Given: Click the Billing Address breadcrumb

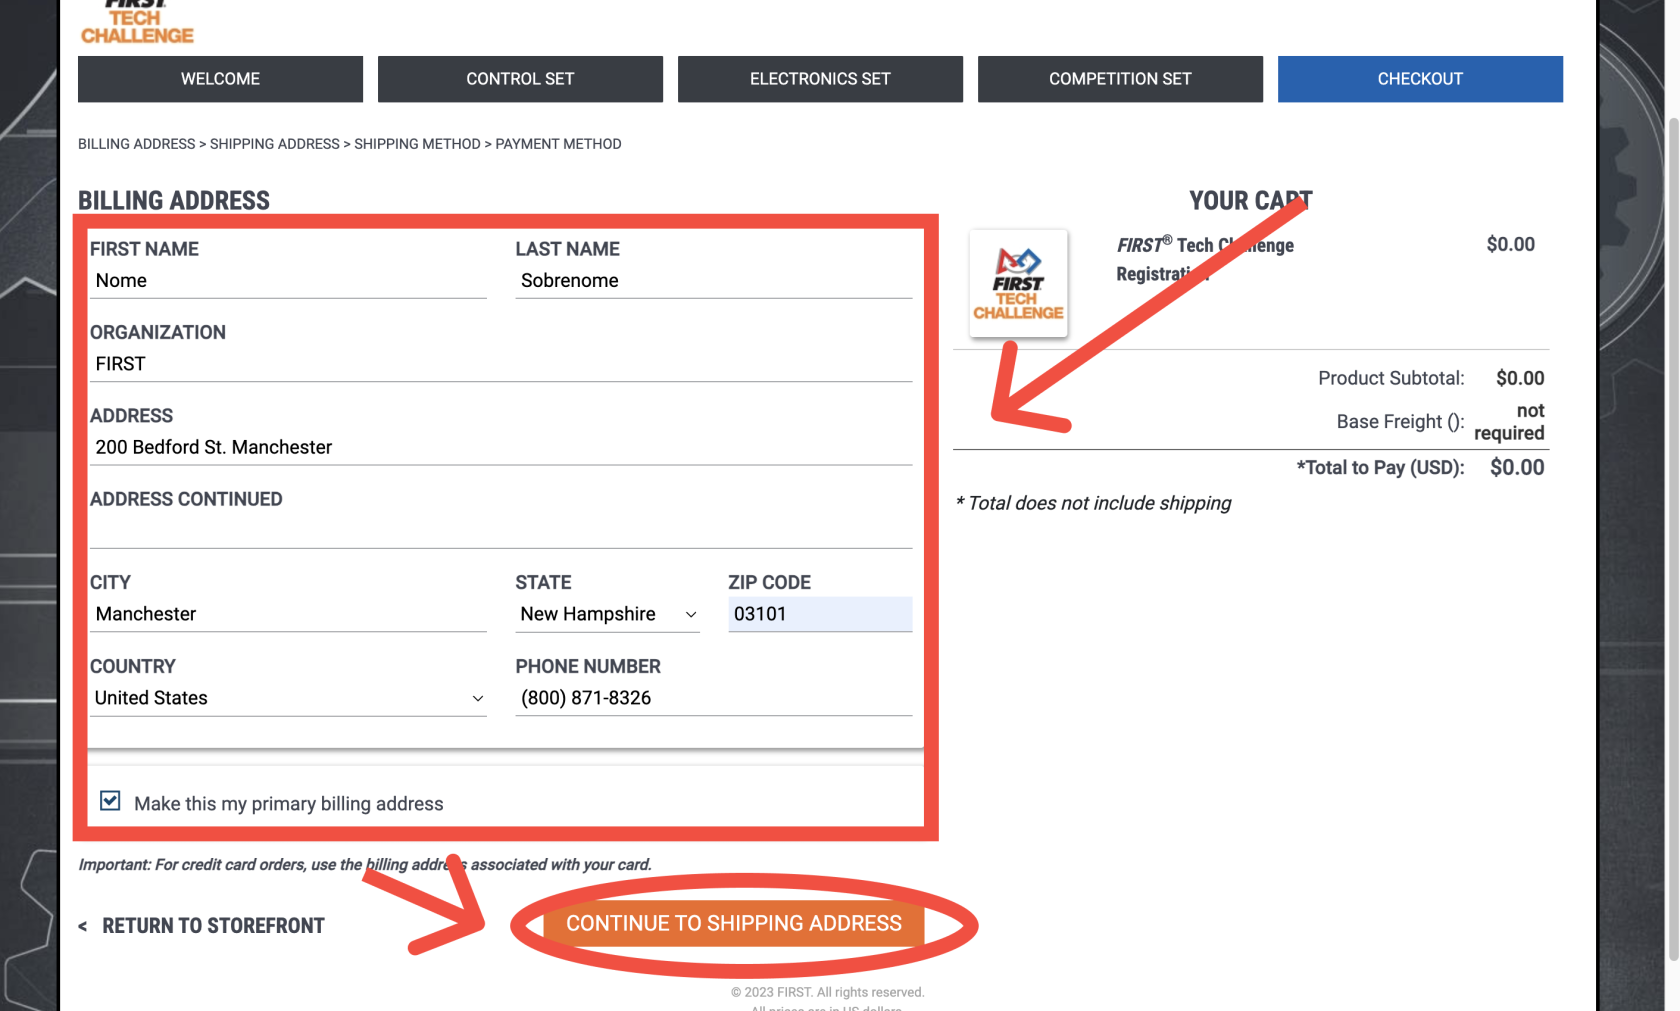Looking at the screenshot, I should pos(137,144).
